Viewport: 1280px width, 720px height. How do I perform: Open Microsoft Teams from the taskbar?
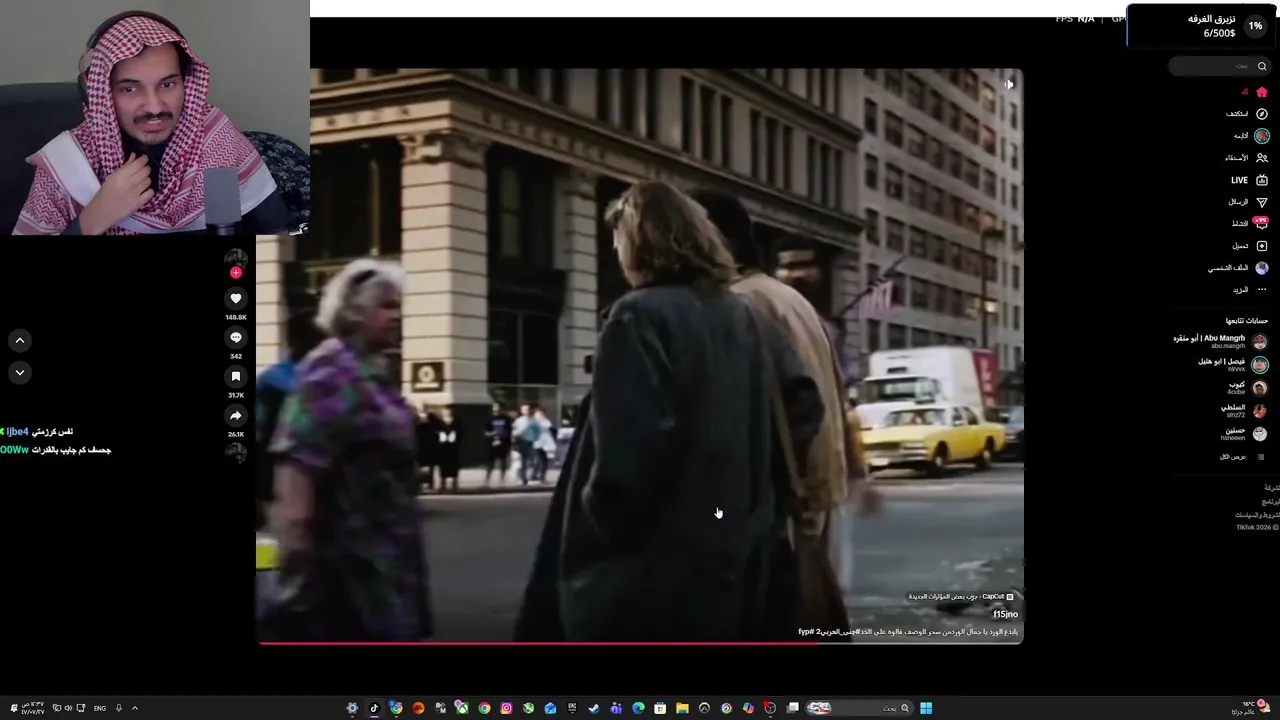616,708
